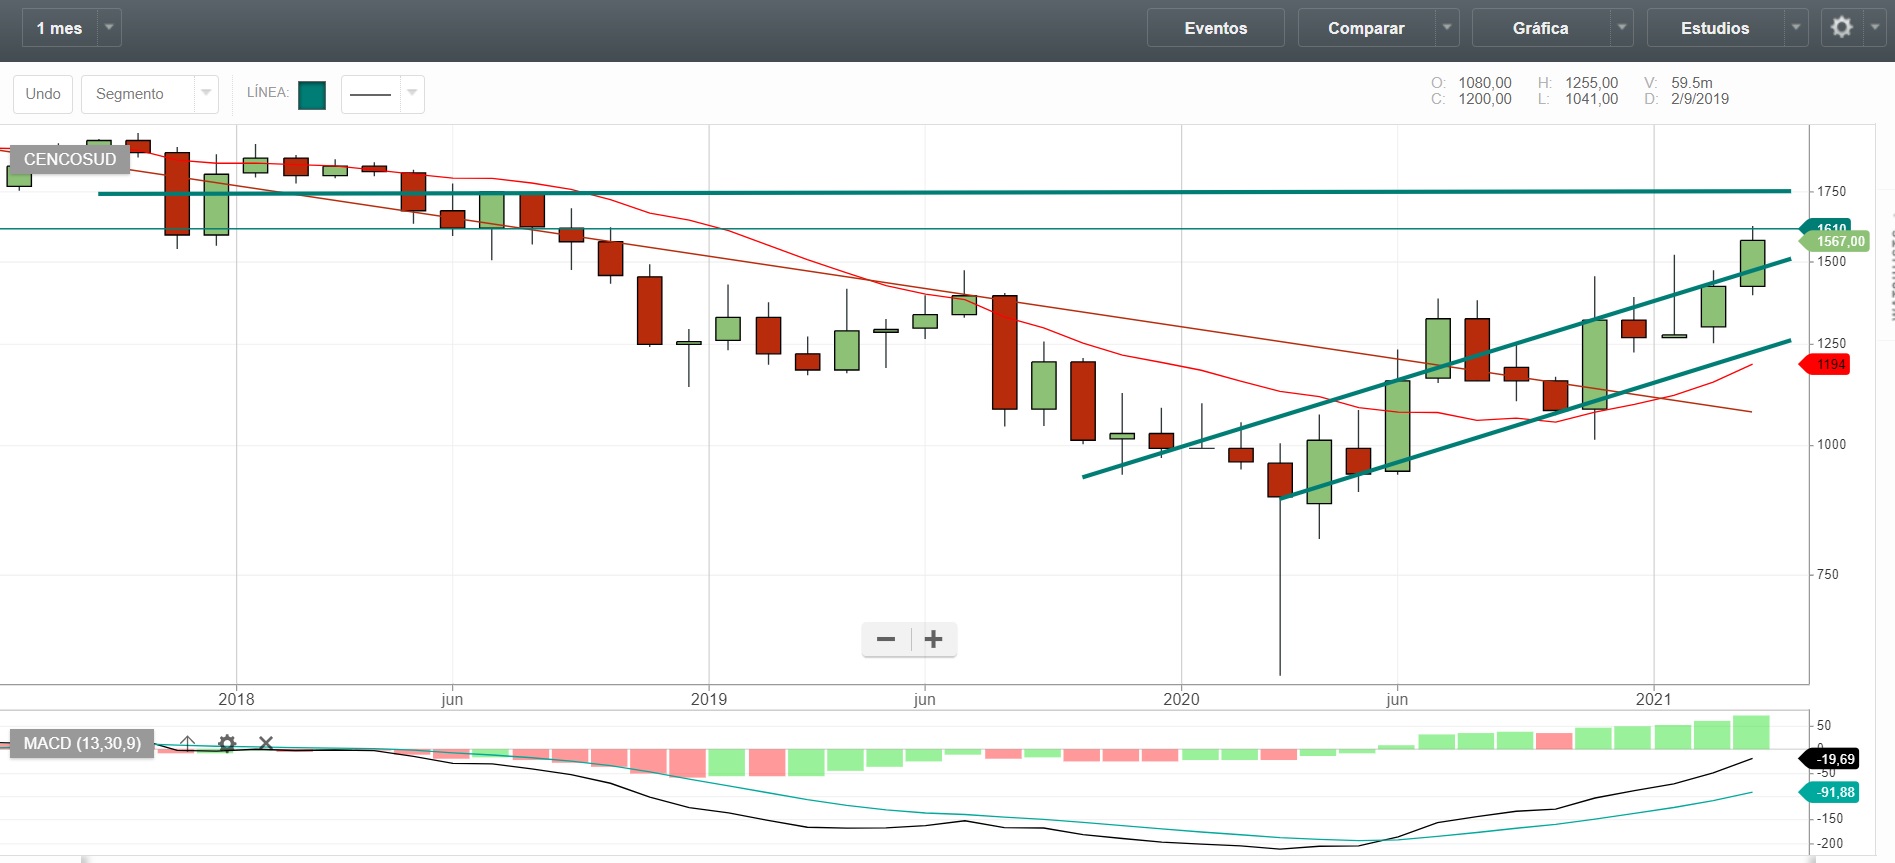Expand the 1 mes period dropdown arrow

pos(110,28)
